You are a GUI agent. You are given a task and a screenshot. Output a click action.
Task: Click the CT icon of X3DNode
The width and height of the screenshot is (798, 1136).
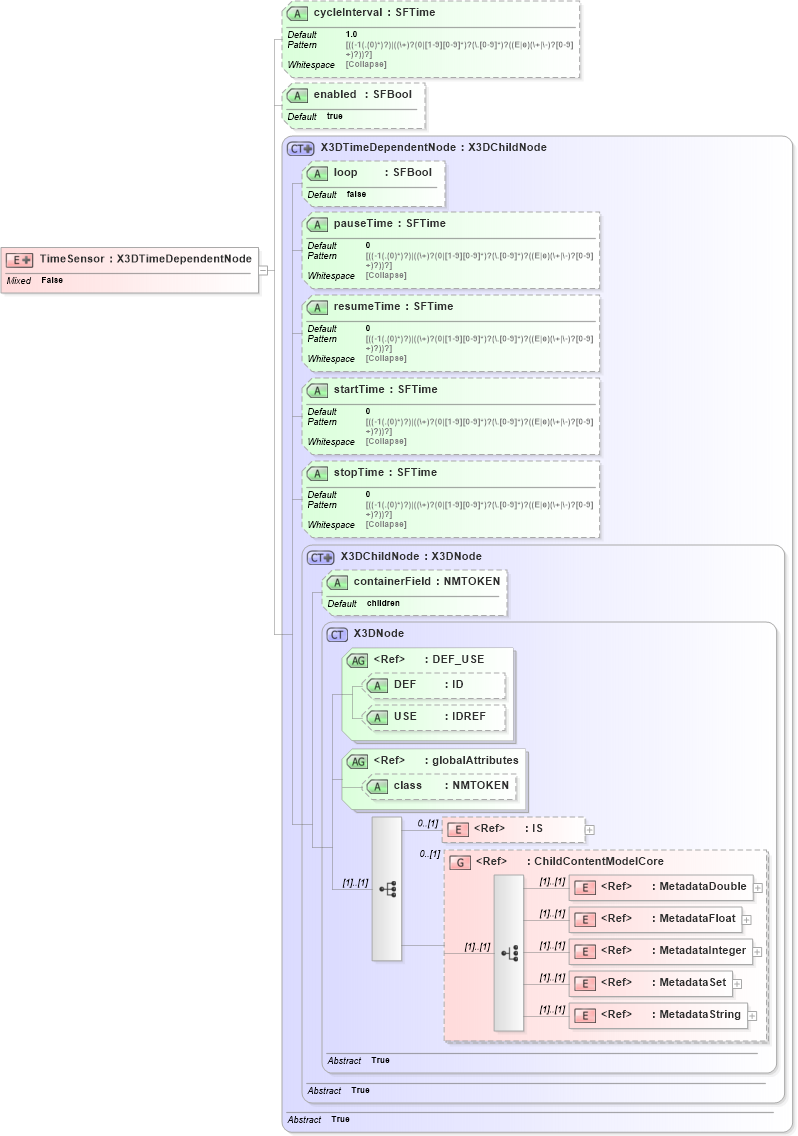338,634
